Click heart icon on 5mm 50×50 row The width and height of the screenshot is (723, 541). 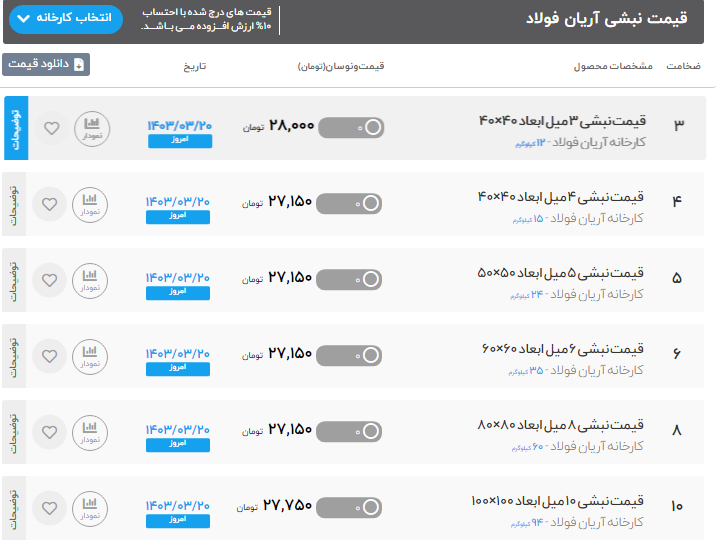49,279
